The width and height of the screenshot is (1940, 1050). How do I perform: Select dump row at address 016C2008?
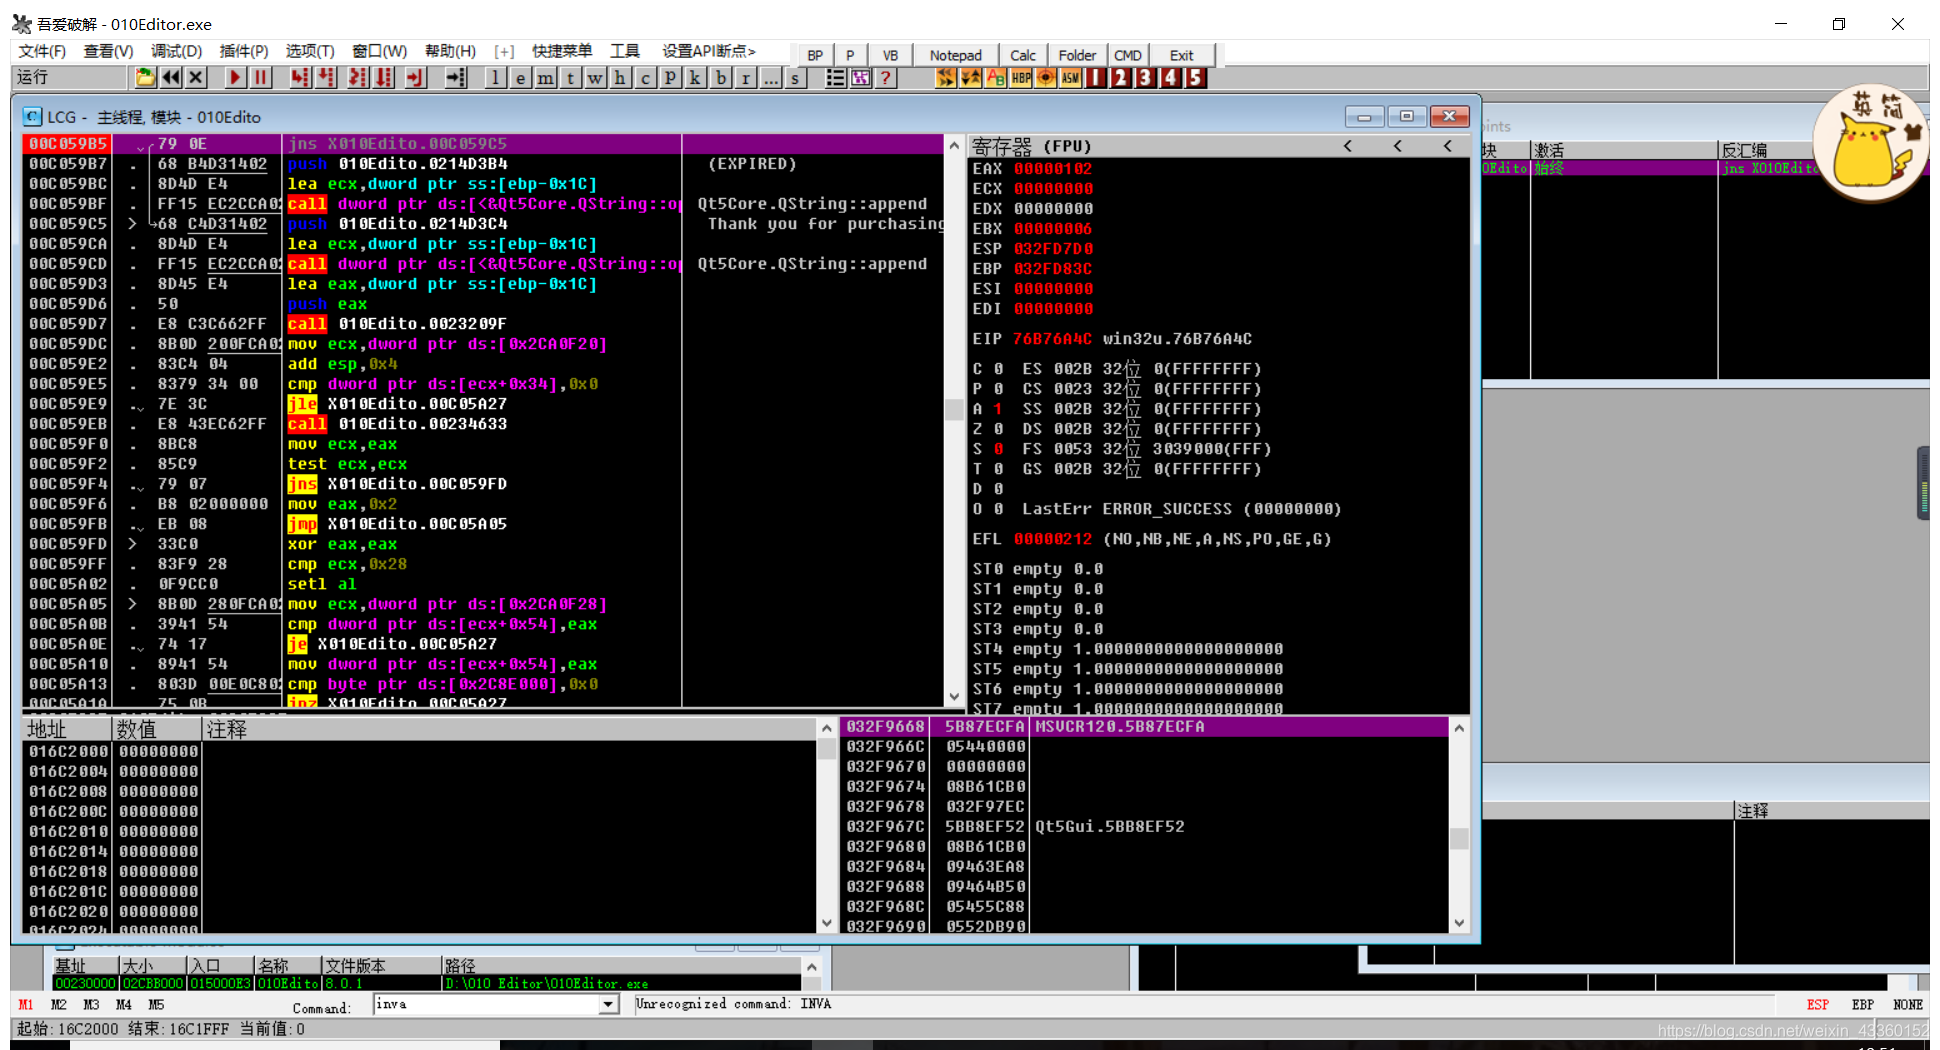point(420,792)
